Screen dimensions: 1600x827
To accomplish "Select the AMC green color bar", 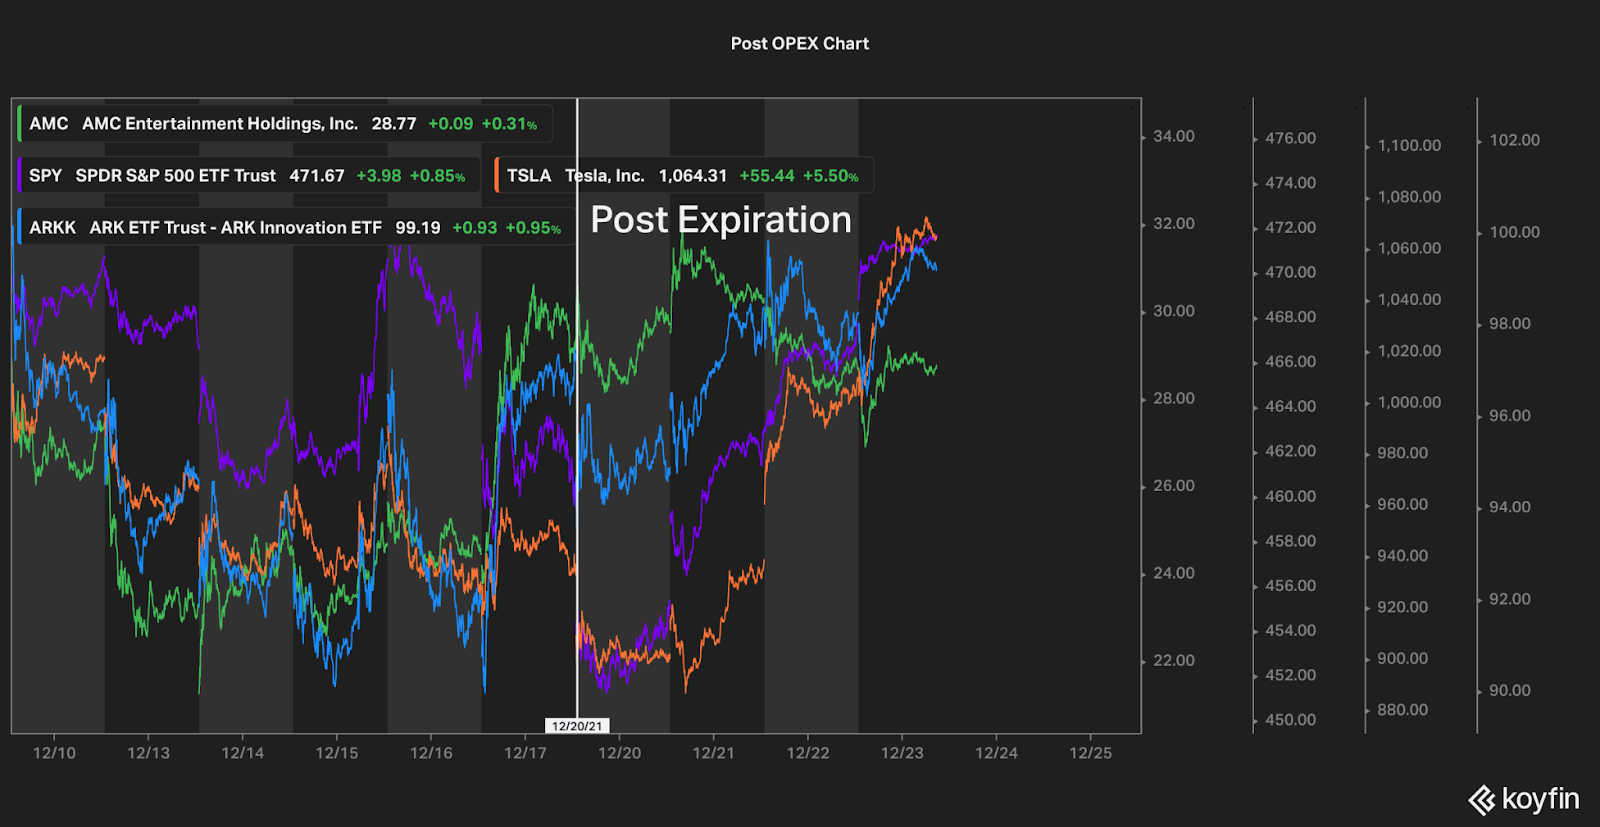I will [19, 124].
